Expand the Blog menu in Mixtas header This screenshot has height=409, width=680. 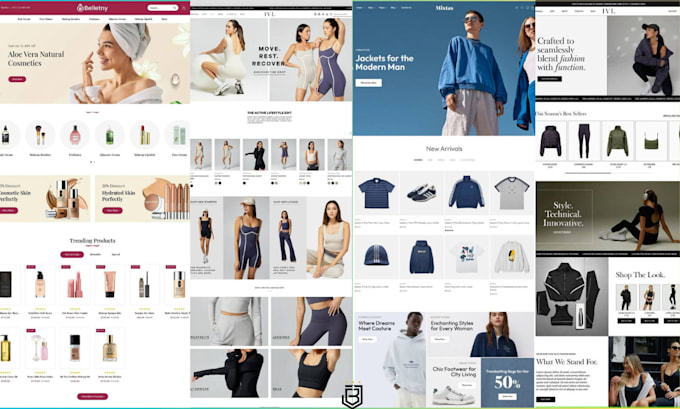393,7
